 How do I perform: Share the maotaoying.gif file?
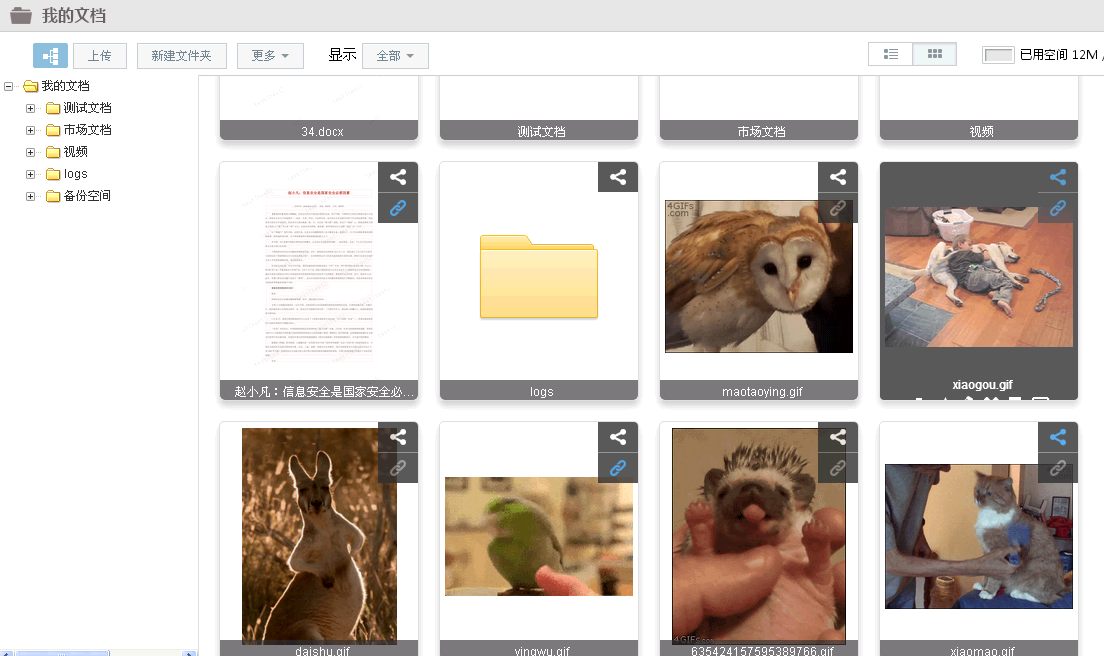838,178
